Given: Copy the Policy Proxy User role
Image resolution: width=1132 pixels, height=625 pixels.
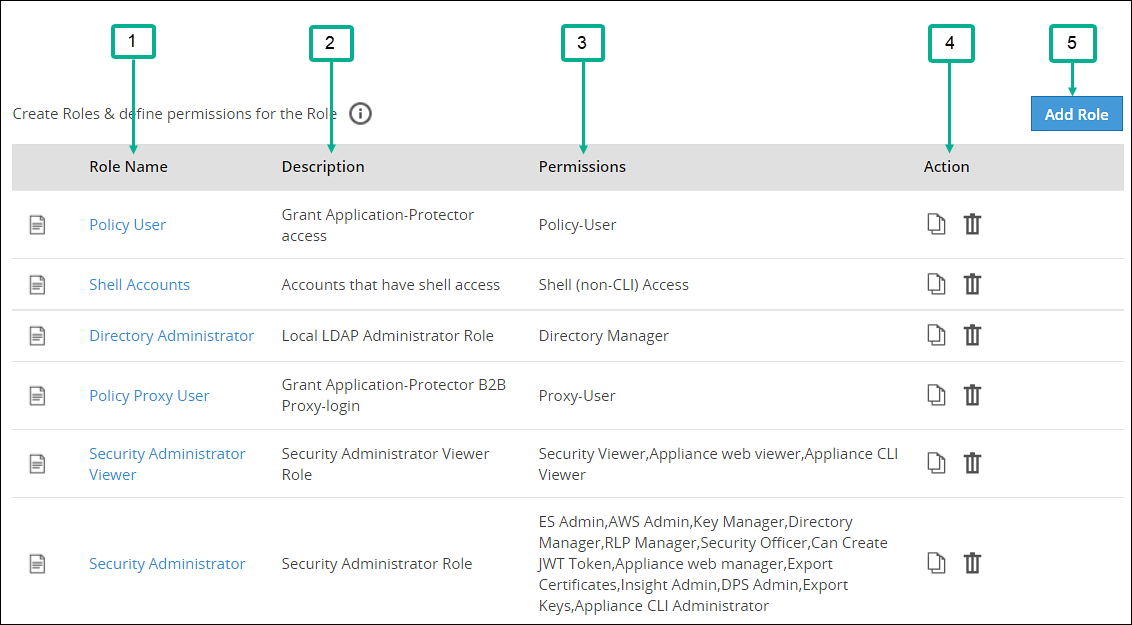Looking at the screenshot, I should point(936,395).
